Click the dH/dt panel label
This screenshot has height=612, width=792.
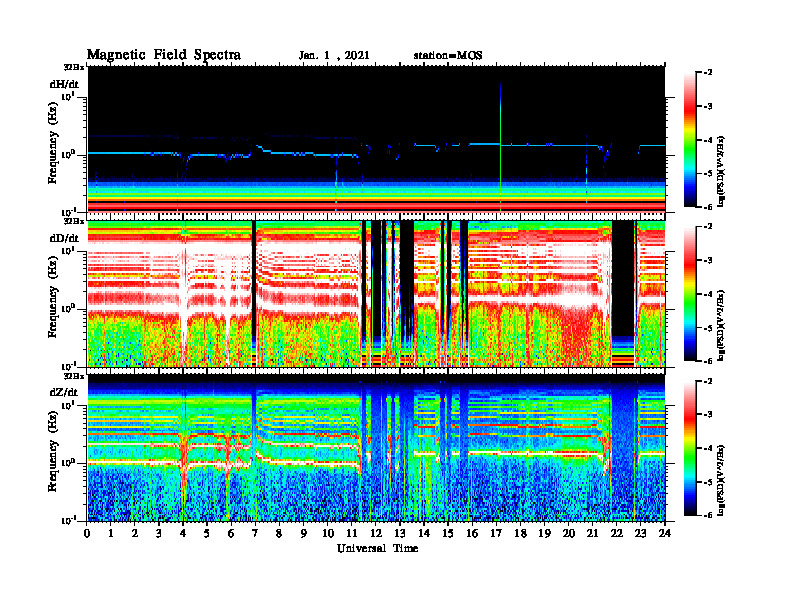tap(64, 84)
